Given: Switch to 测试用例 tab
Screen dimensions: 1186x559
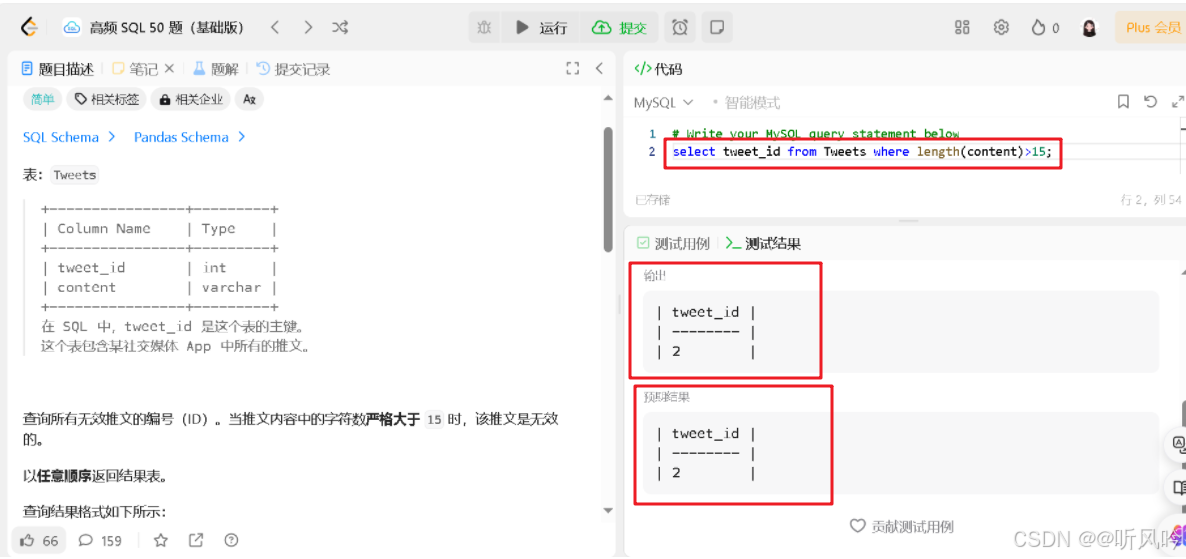Looking at the screenshot, I should (x=672, y=244).
